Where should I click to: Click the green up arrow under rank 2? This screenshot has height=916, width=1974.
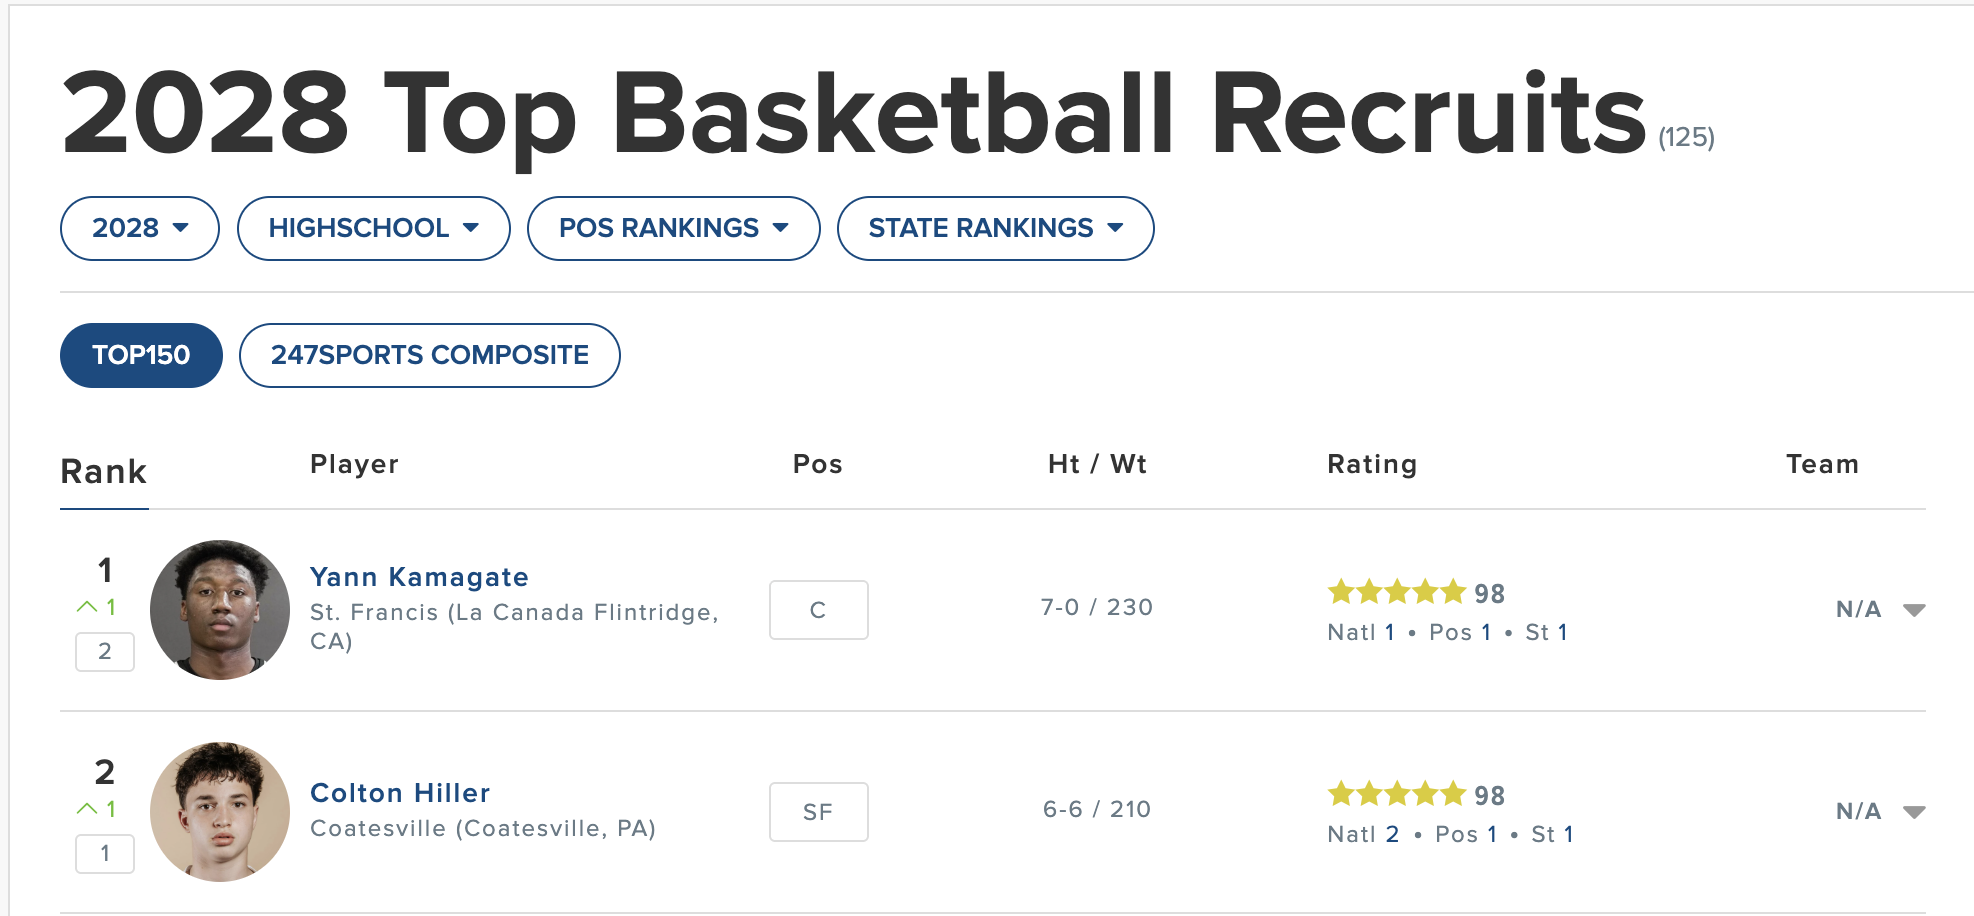click(x=87, y=809)
